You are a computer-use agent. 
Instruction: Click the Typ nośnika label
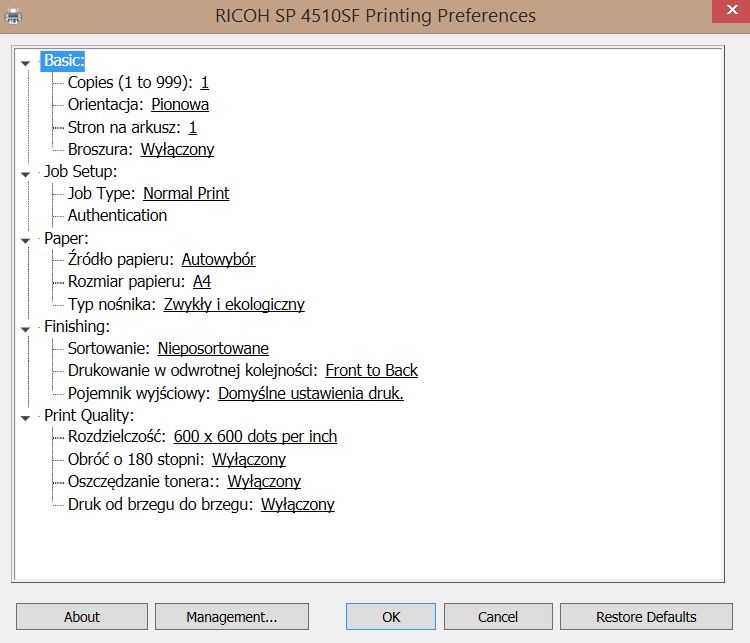pos(112,304)
